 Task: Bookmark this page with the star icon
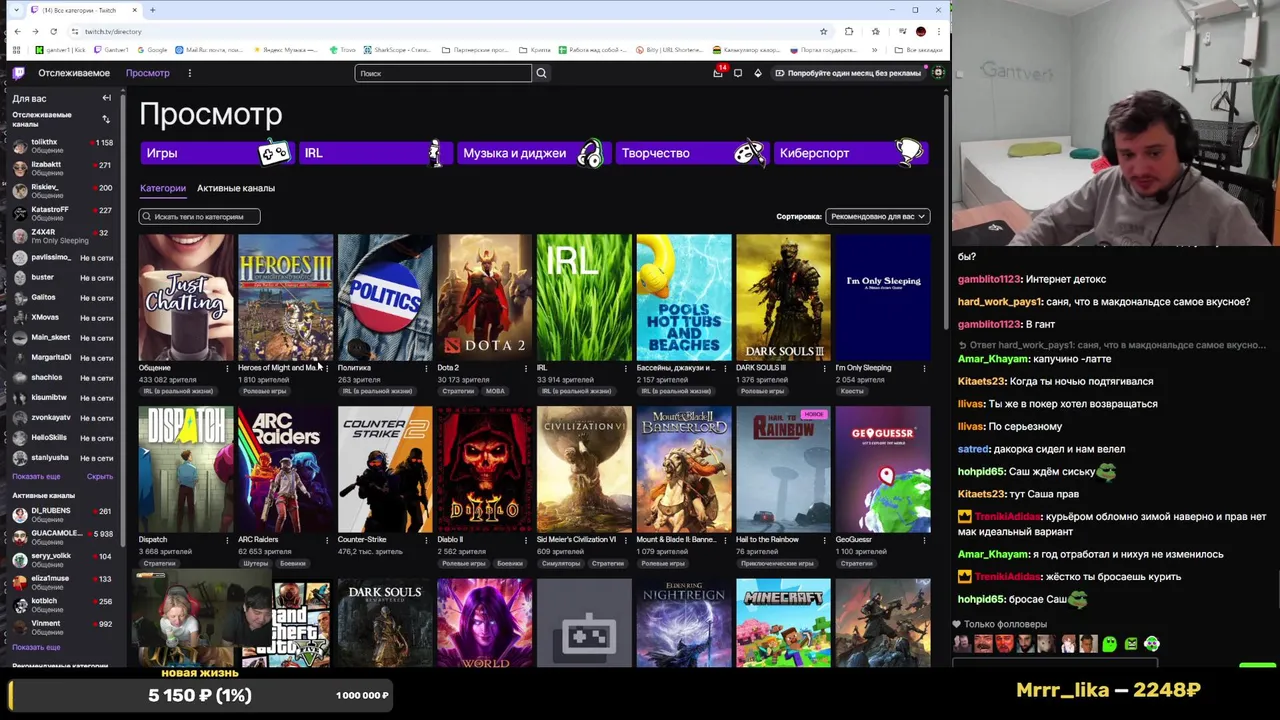pyautogui.click(x=823, y=31)
